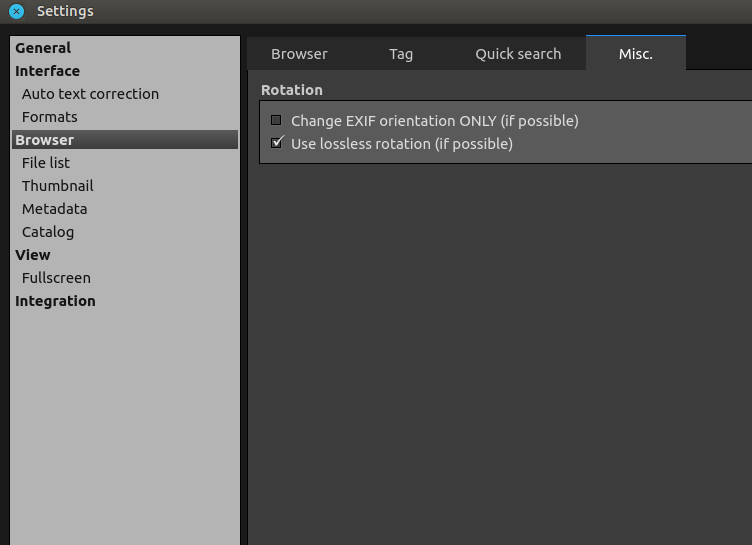Image resolution: width=752 pixels, height=545 pixels.
Task: Show Thumbnail settings page
Action: (57, 186)
